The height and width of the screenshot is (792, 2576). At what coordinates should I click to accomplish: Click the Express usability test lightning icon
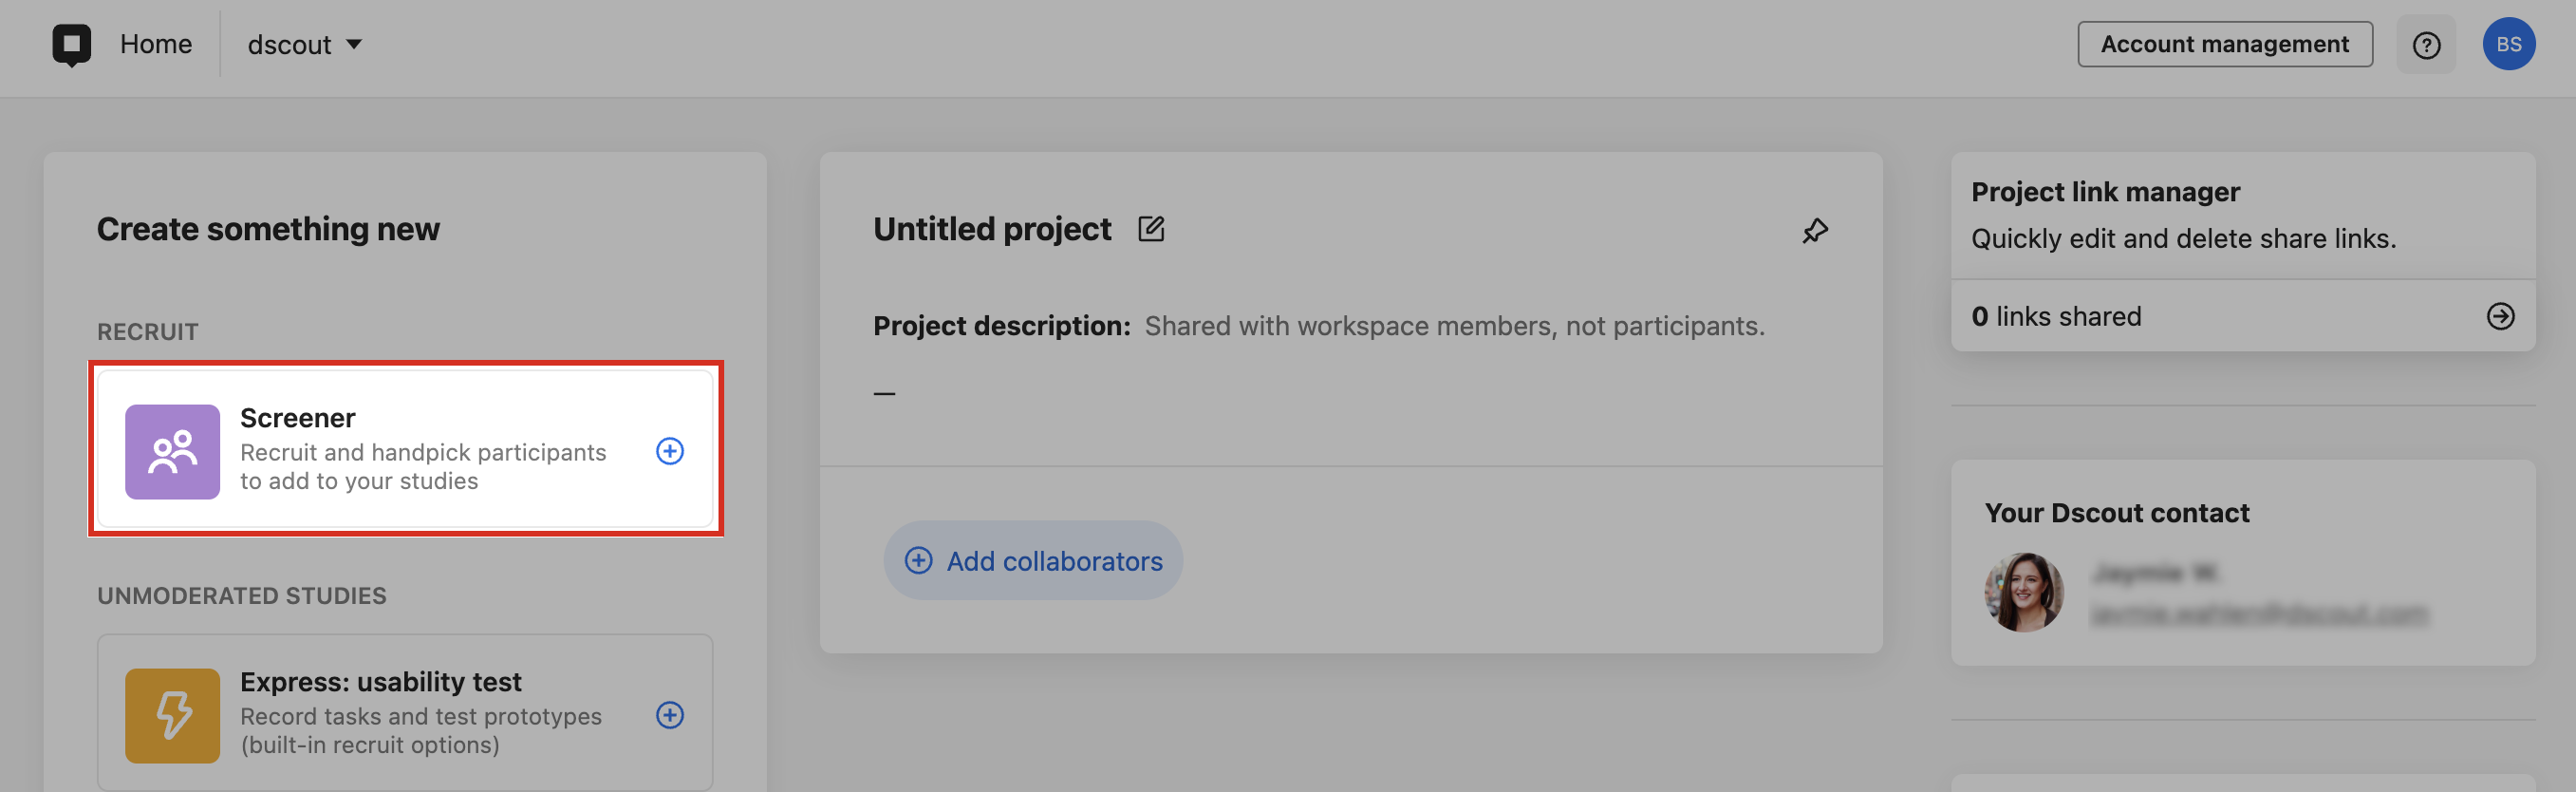click(172, 715)
